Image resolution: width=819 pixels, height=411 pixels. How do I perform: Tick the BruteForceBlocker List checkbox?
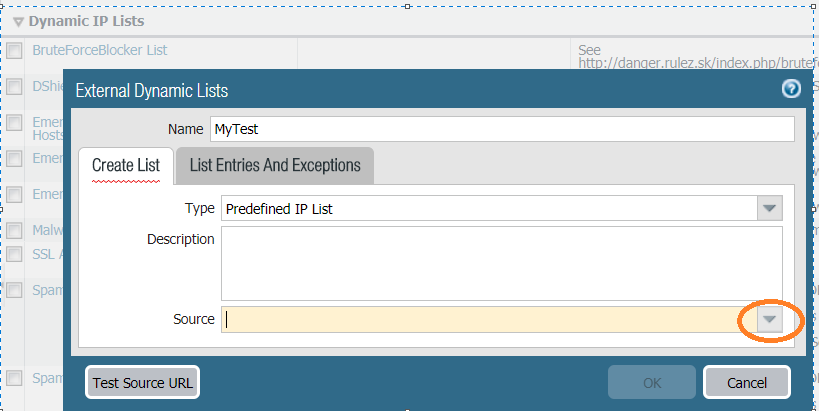[x=15, y=51]
